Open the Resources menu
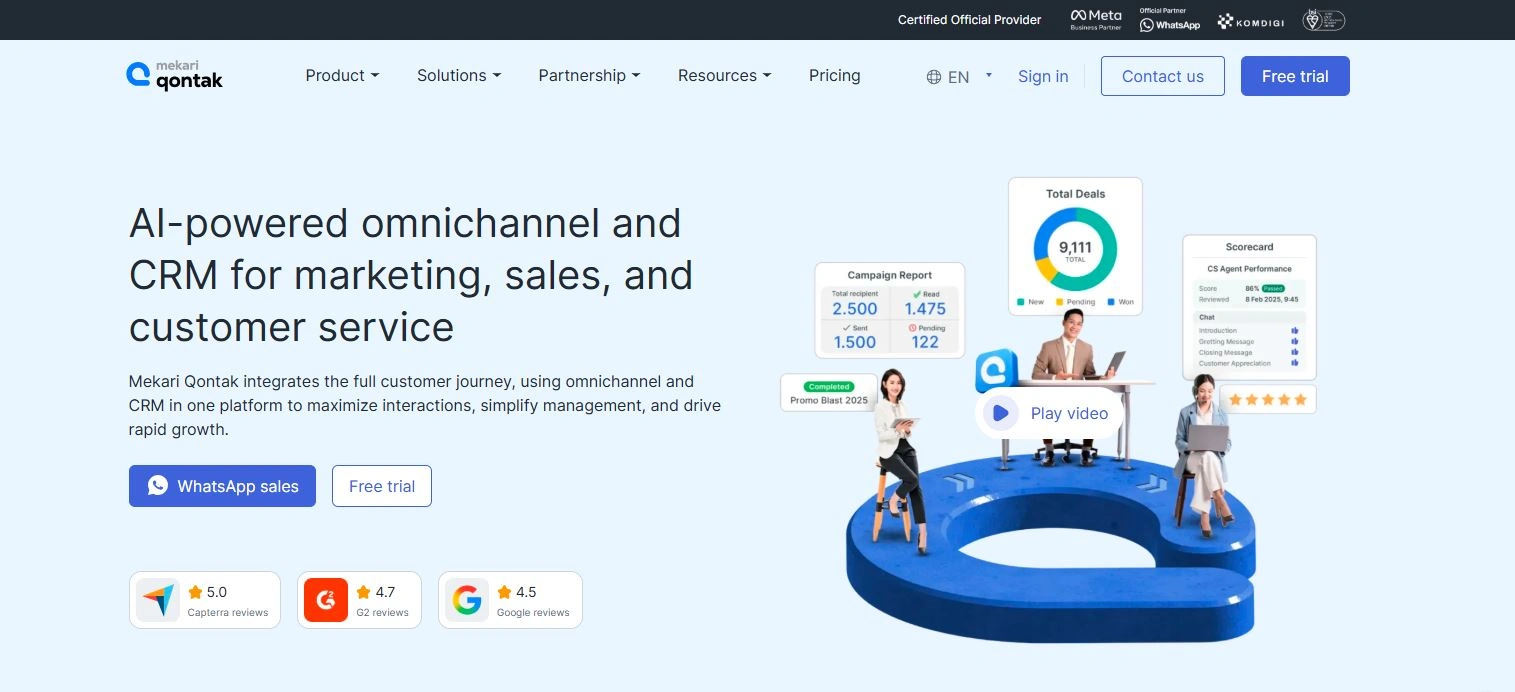The width and height of the screenshot is (1515, 692). pos(724,76)
